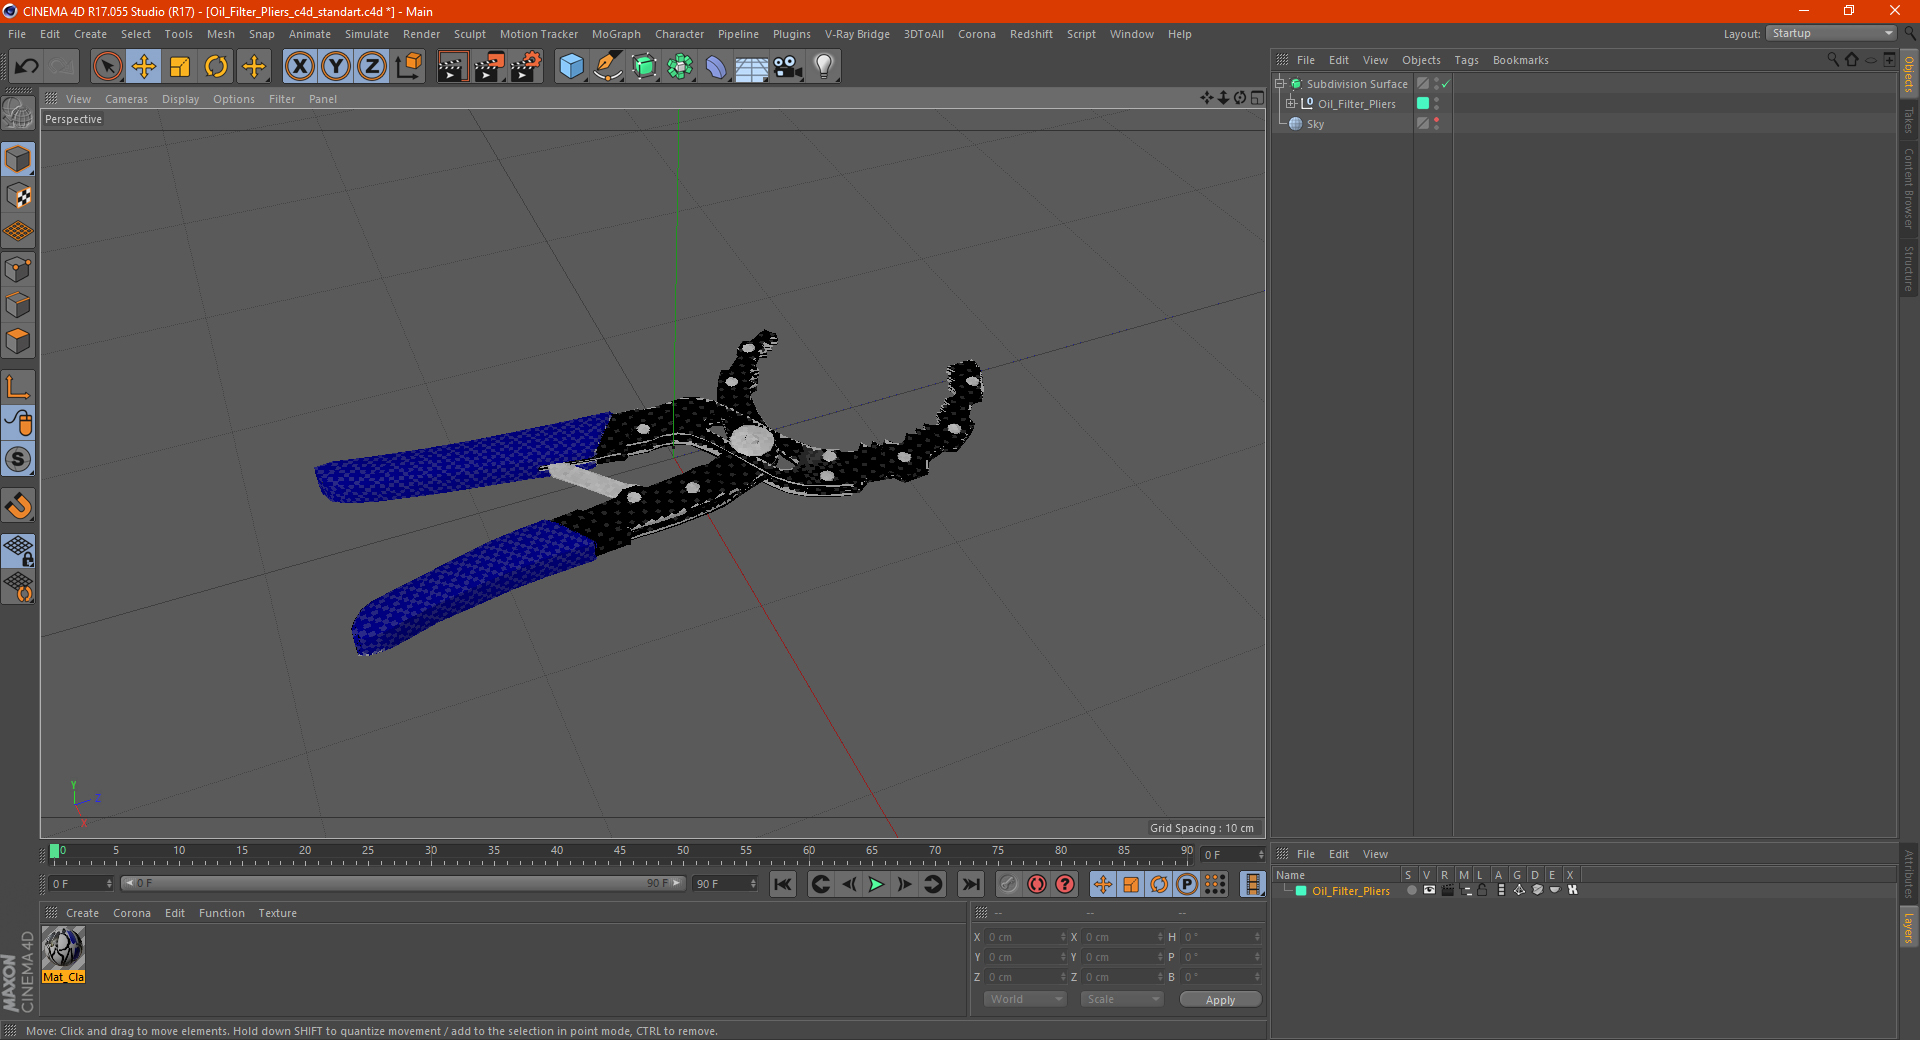Enable Axis mode
This screenshot has width=1920, height=1040.
pyautogui.click(x=18, y=387)
